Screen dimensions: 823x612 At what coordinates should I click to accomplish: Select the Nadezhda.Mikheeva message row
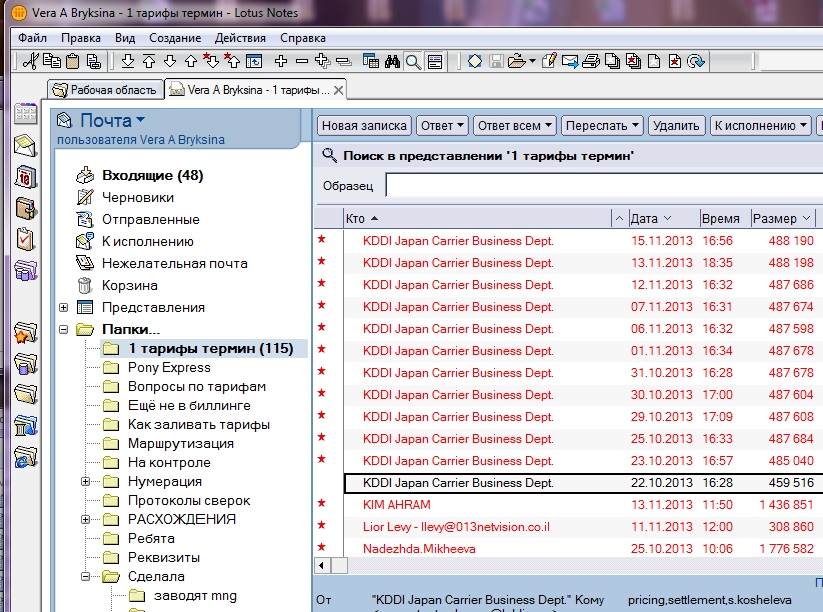pyautogui.click(x=568, y=549)
